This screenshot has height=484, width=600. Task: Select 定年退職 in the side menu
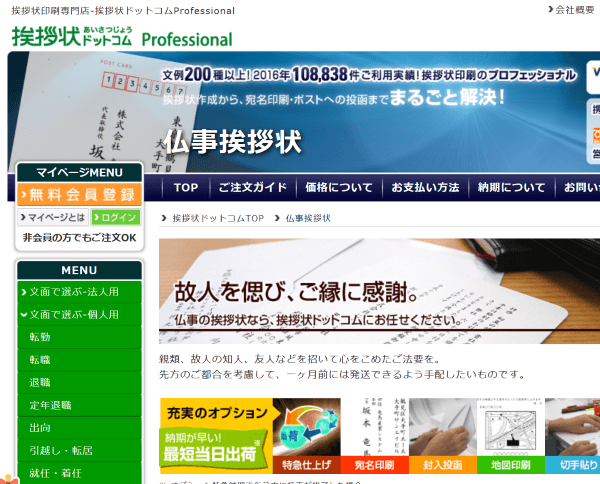pos(80,405)
